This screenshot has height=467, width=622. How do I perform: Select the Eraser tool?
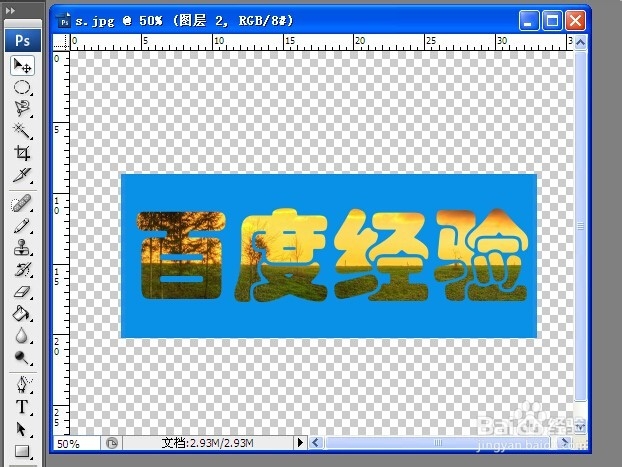point(22,292)
